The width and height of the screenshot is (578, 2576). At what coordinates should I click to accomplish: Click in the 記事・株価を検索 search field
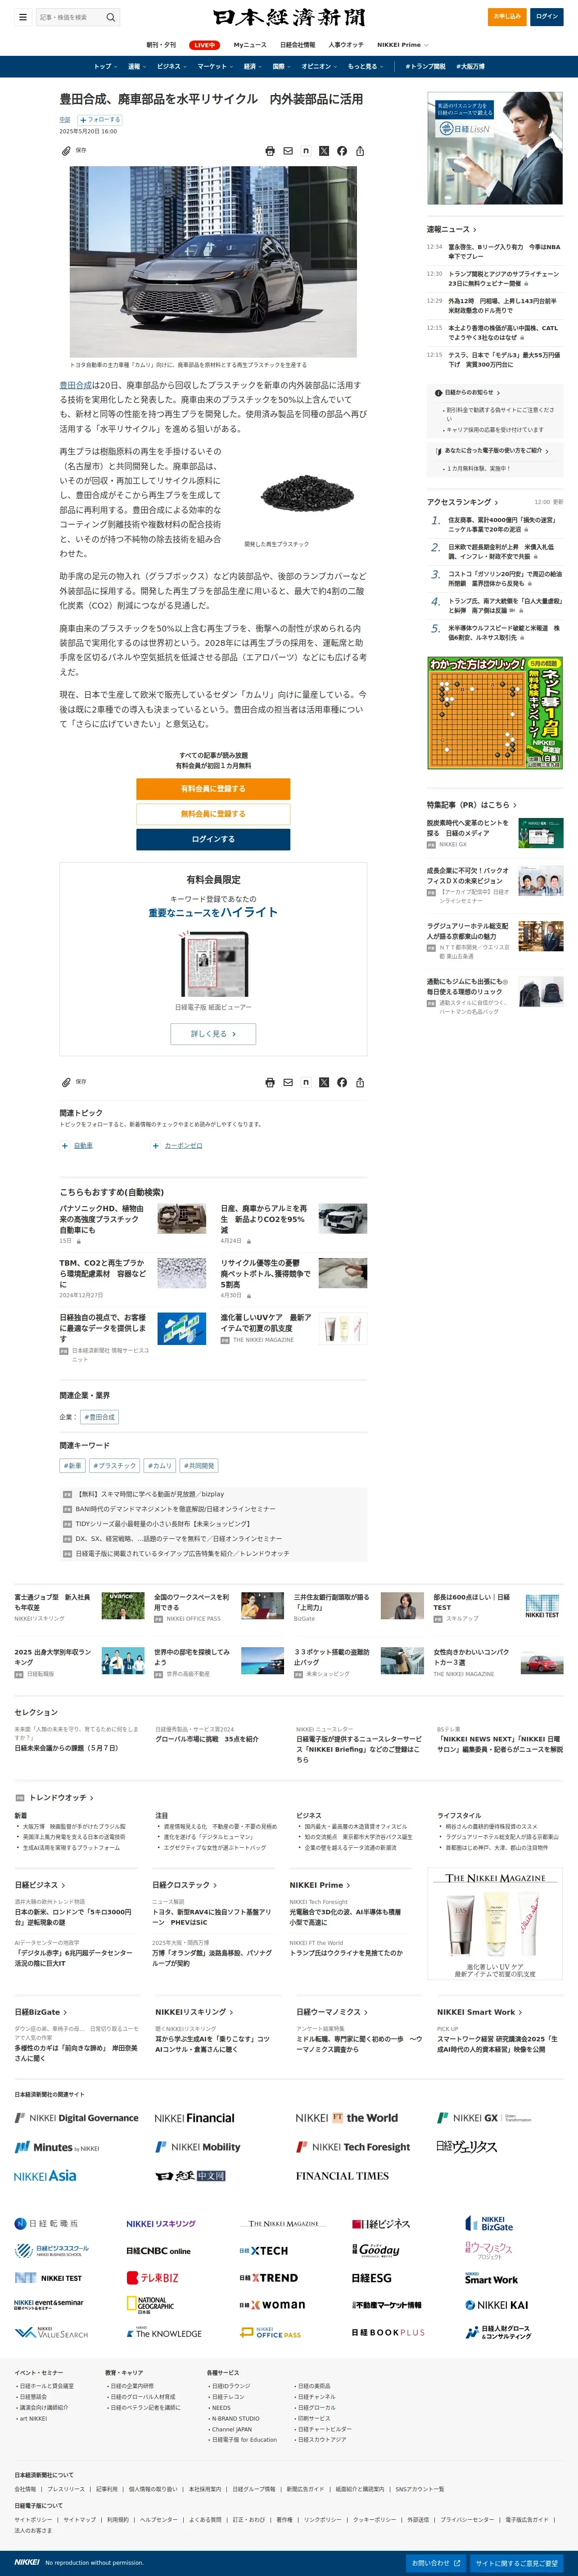[70, 17]
